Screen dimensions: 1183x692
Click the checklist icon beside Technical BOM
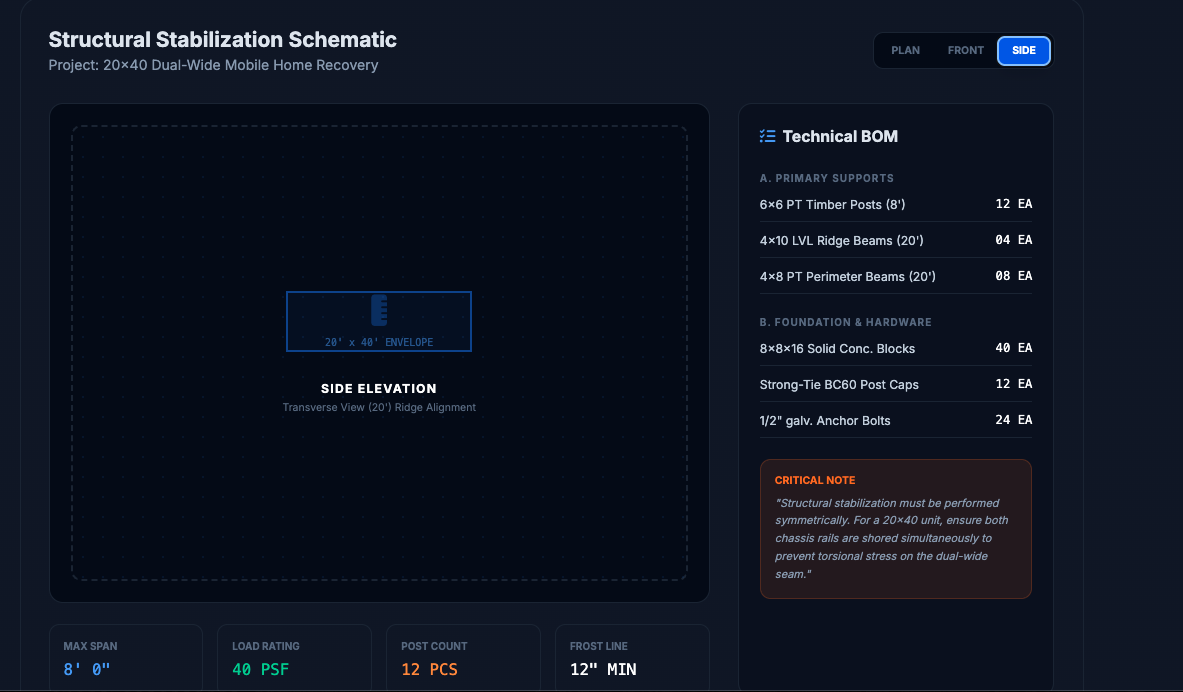click(x=767, y=136)
